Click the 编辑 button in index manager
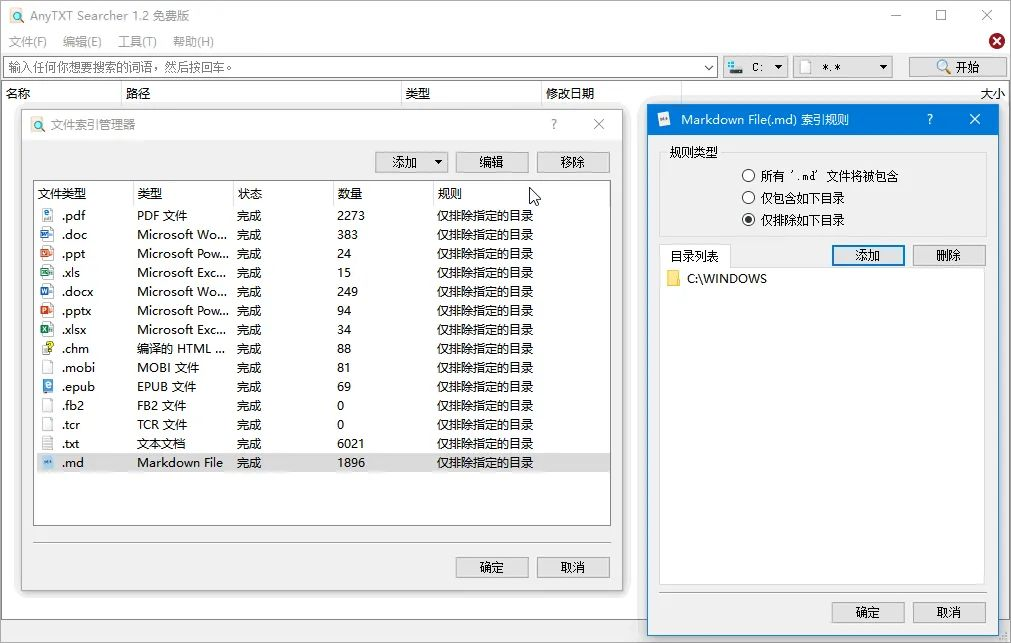This screenshot has height=643, width=1011. tap(492, 163)
